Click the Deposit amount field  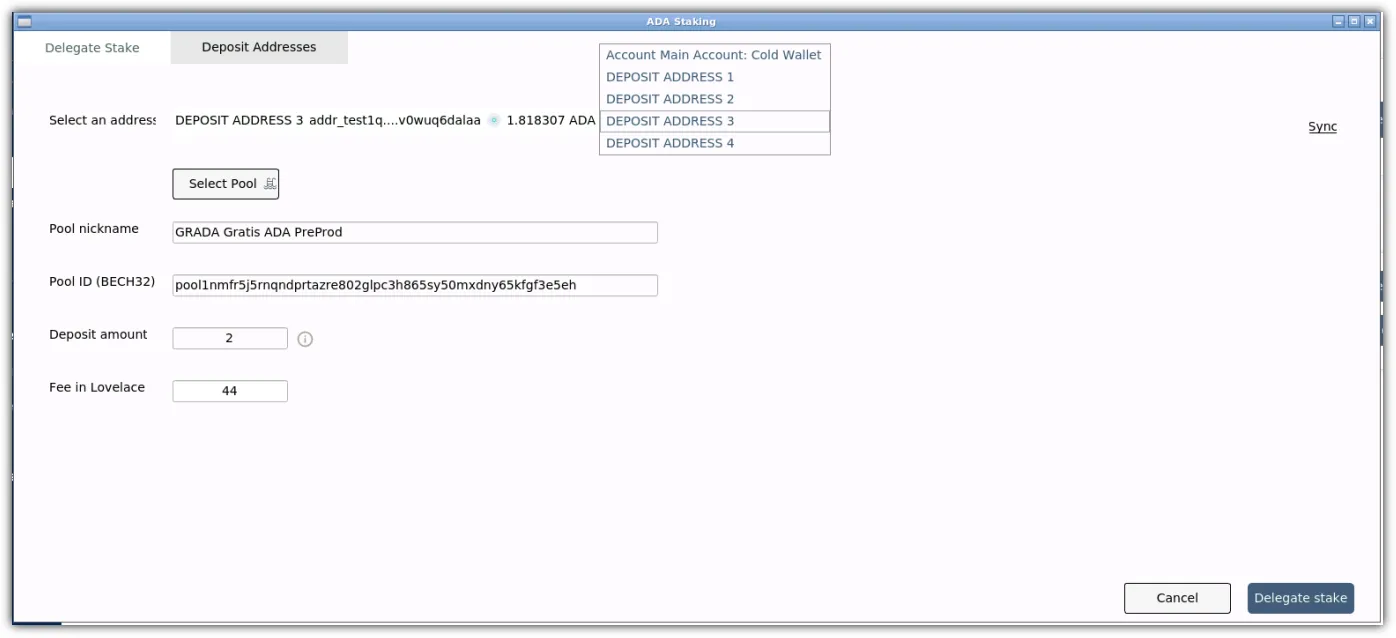tap(230, 338)
